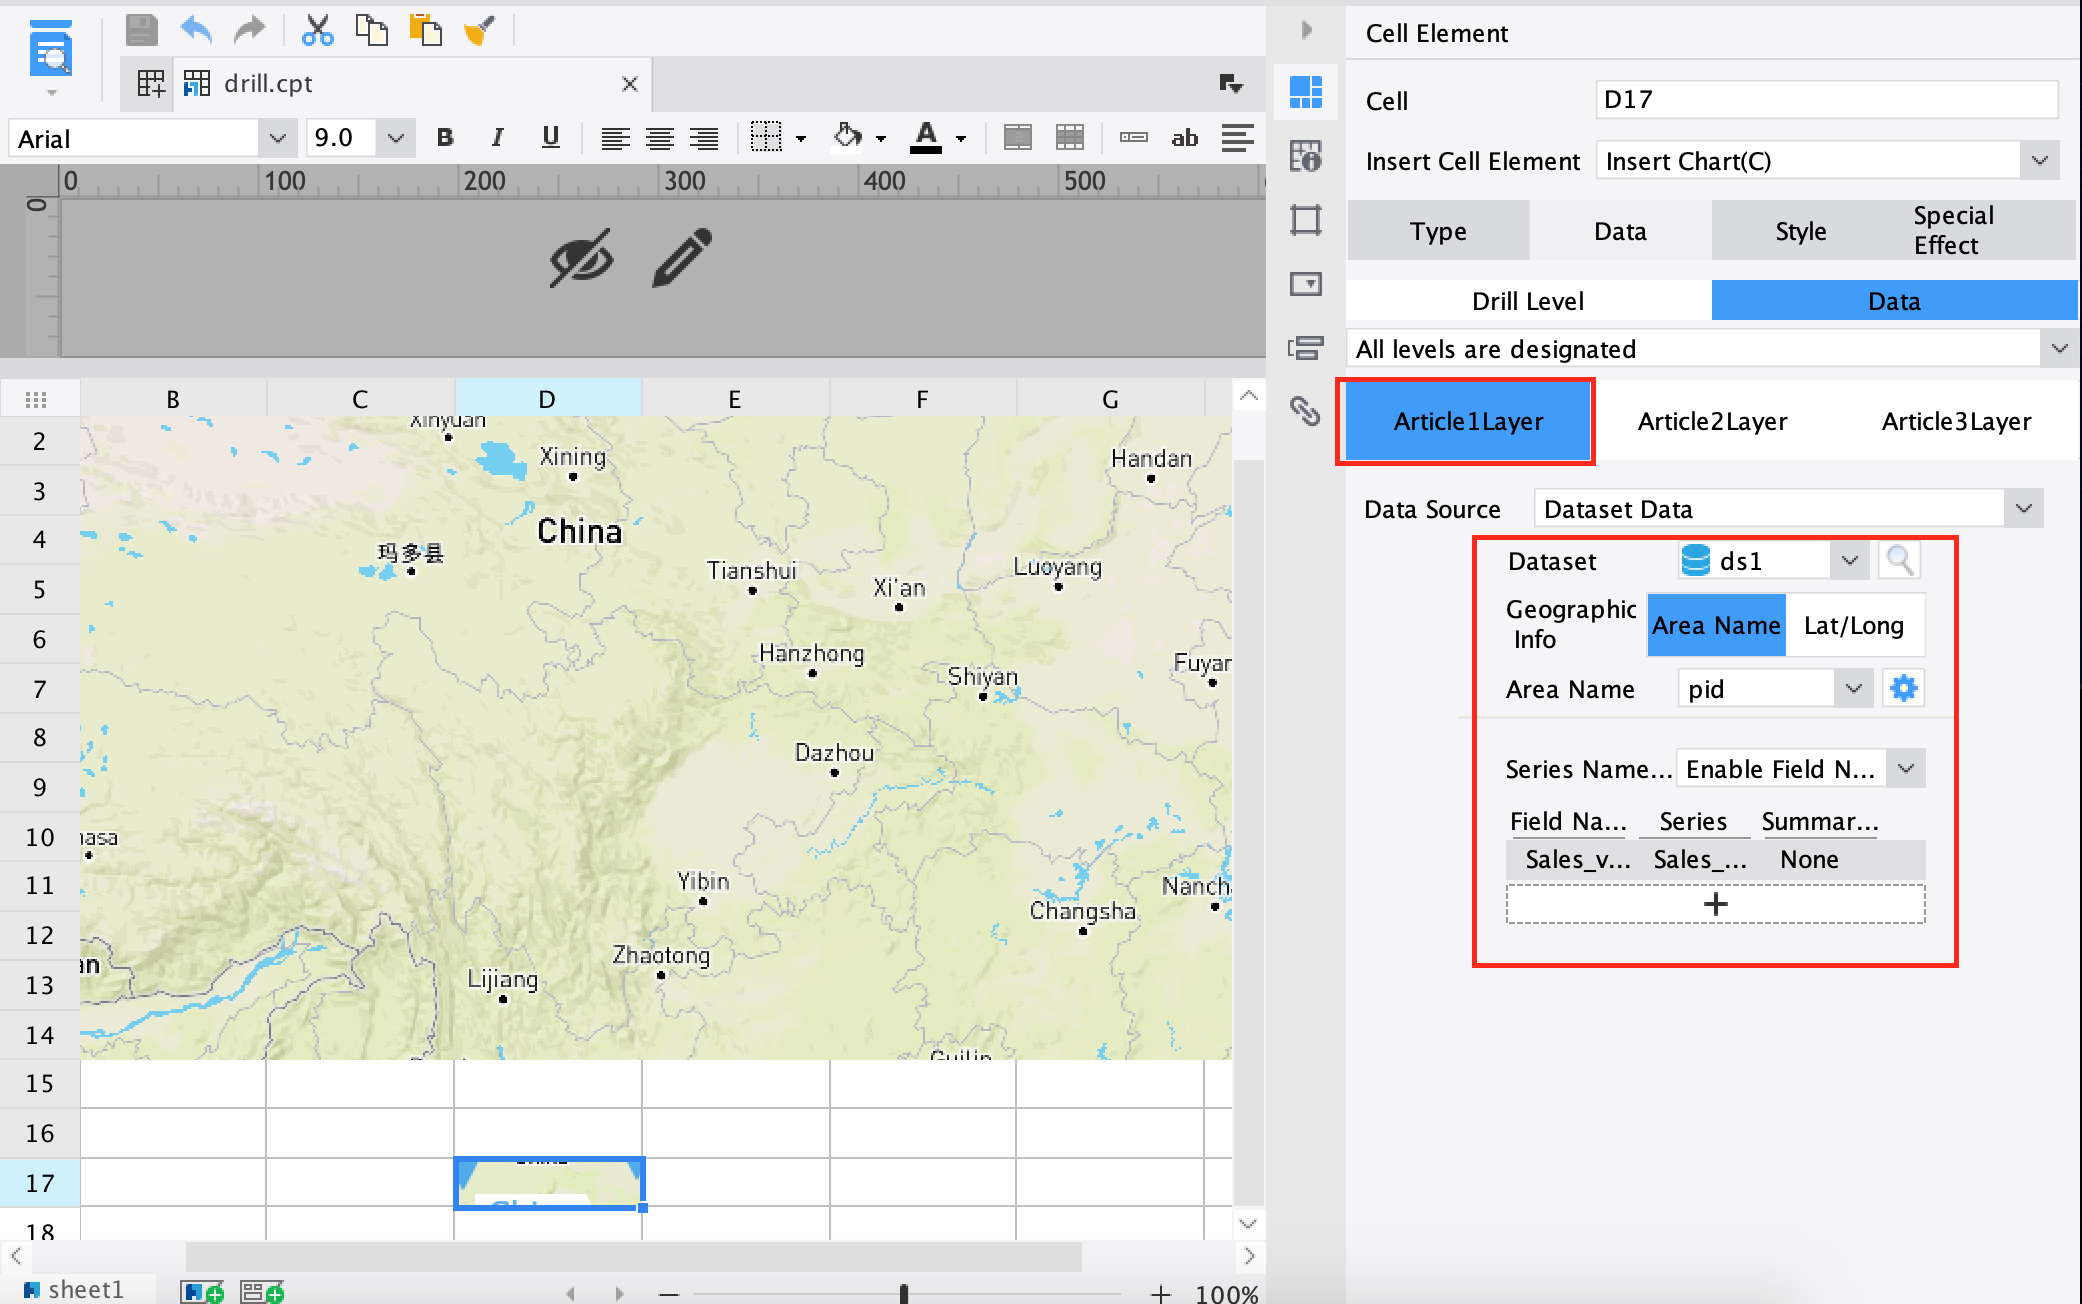Click the Undo arrow icon
Screen dimensions: 2082x1304
(x=196, y=30)
